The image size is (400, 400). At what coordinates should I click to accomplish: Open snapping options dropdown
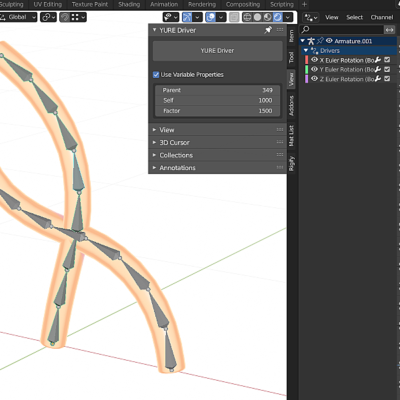point(79,17)
